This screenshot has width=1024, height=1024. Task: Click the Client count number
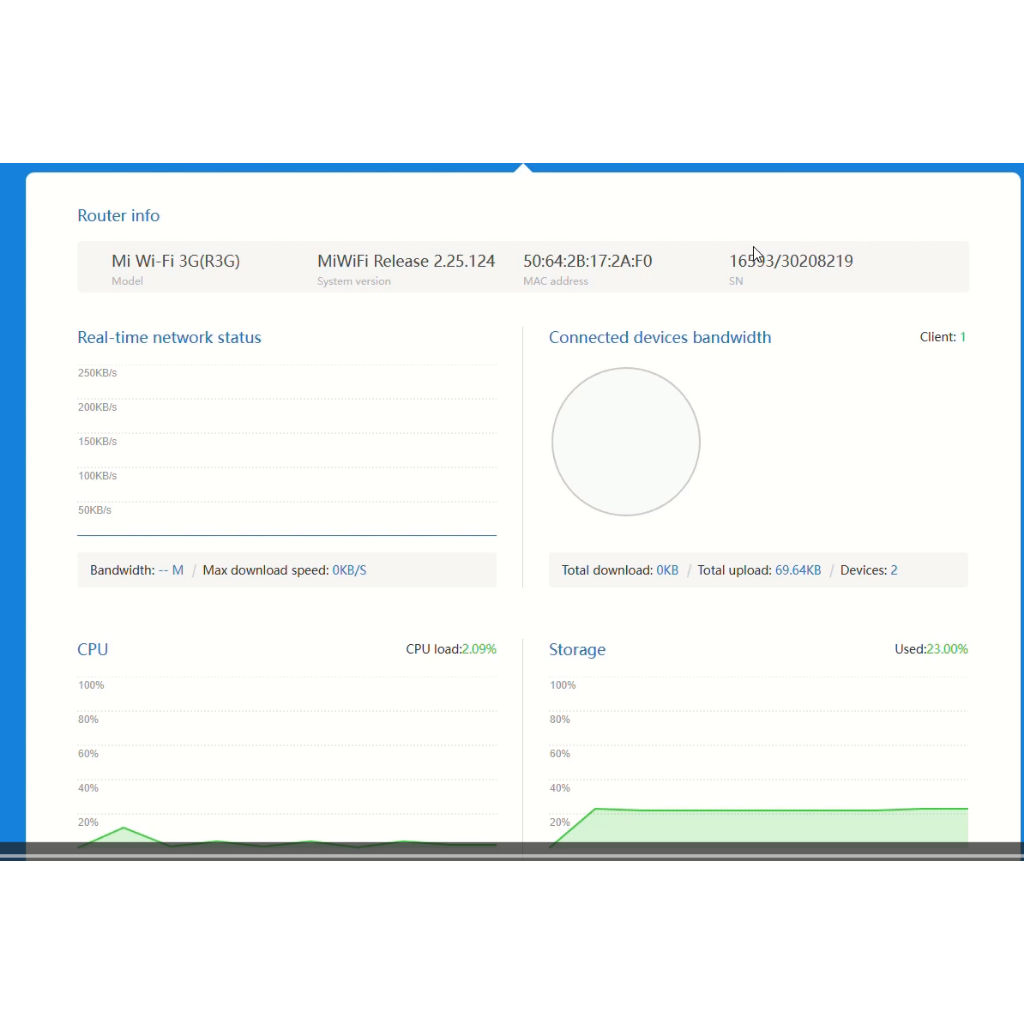pos(963,337)
